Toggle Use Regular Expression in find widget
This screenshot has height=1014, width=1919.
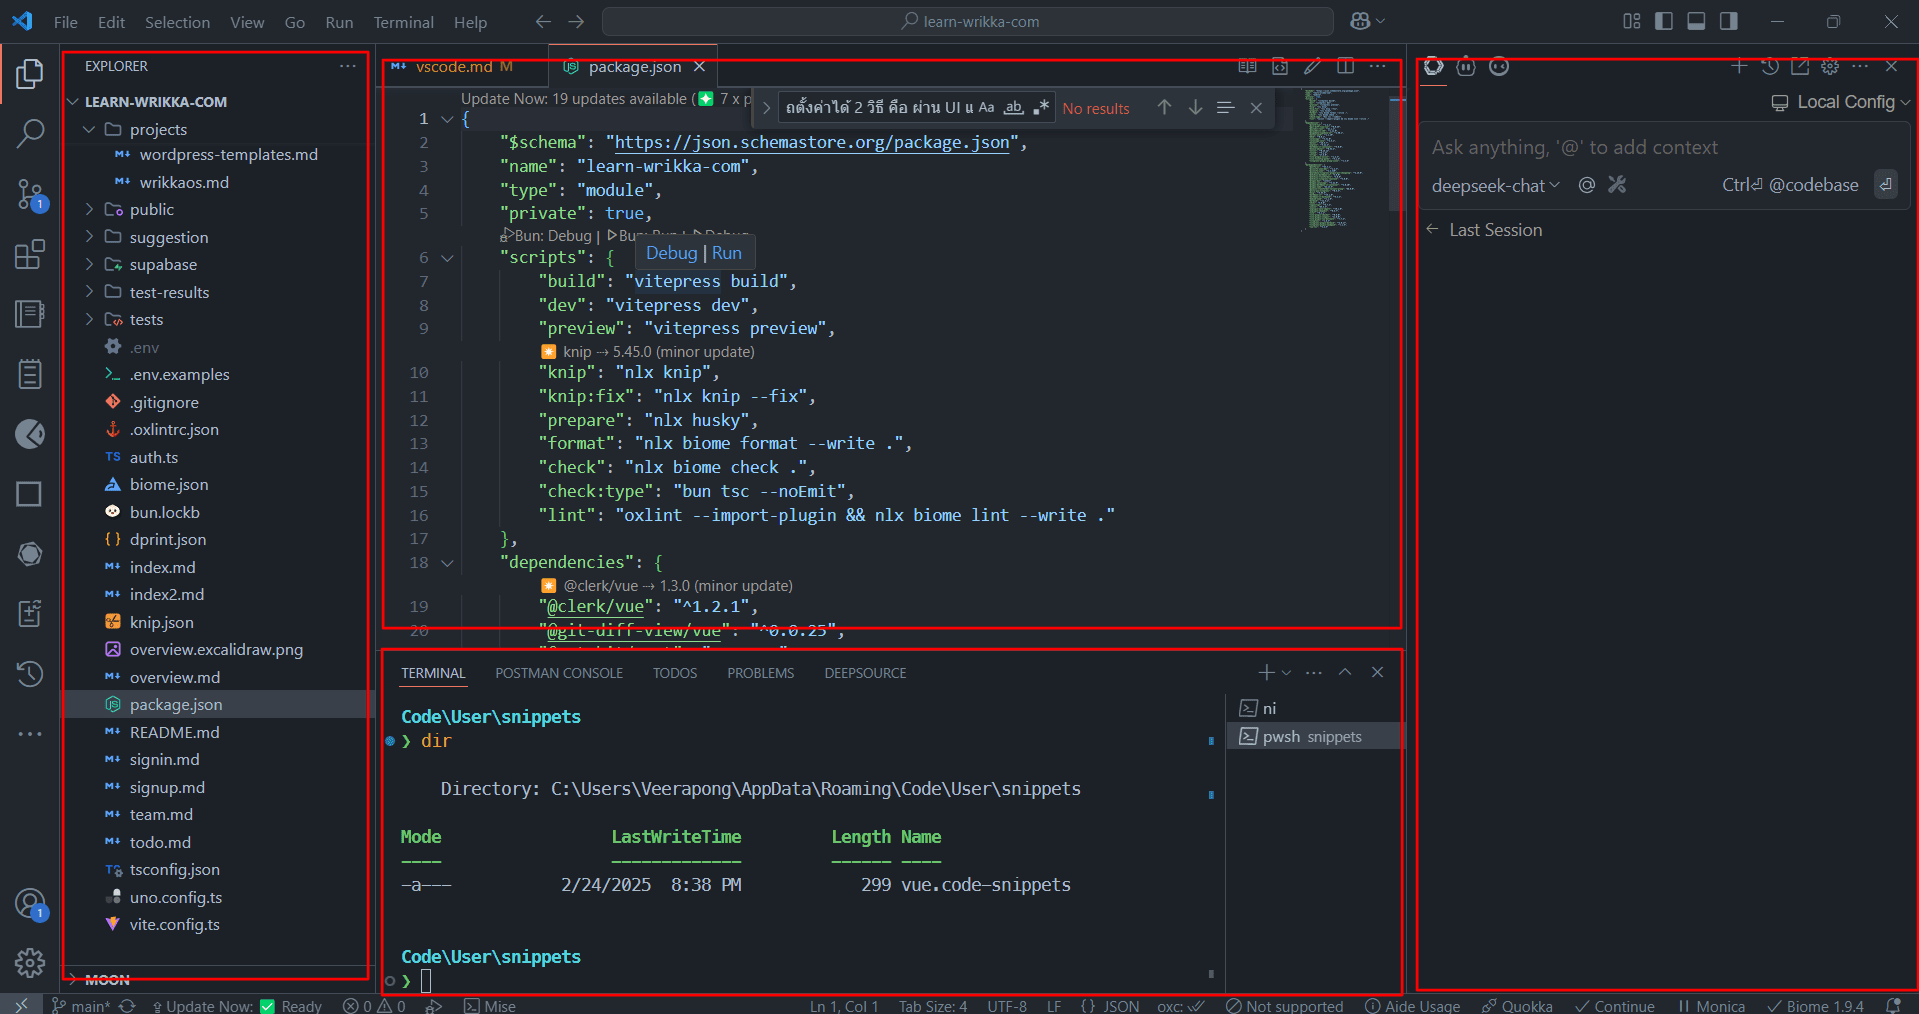1041,107
